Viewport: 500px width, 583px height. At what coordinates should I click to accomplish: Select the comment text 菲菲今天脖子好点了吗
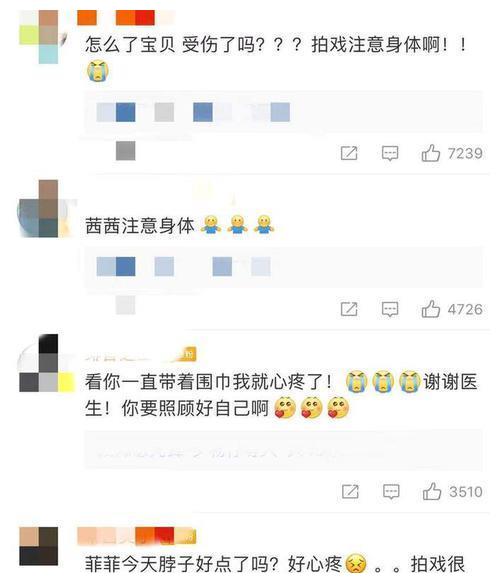[181, 564]
